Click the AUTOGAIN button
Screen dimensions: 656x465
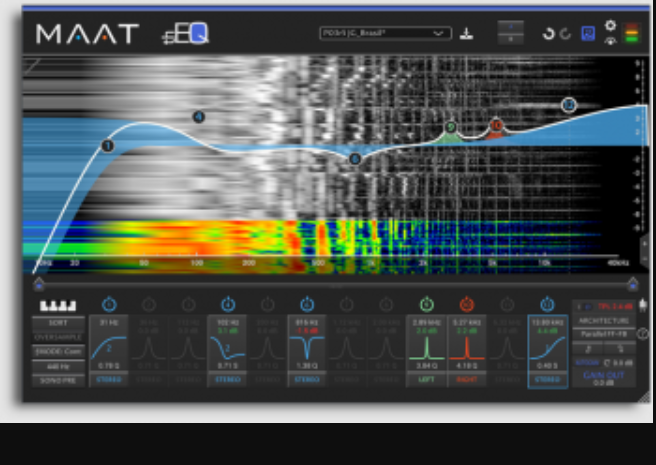click(588, 362)
